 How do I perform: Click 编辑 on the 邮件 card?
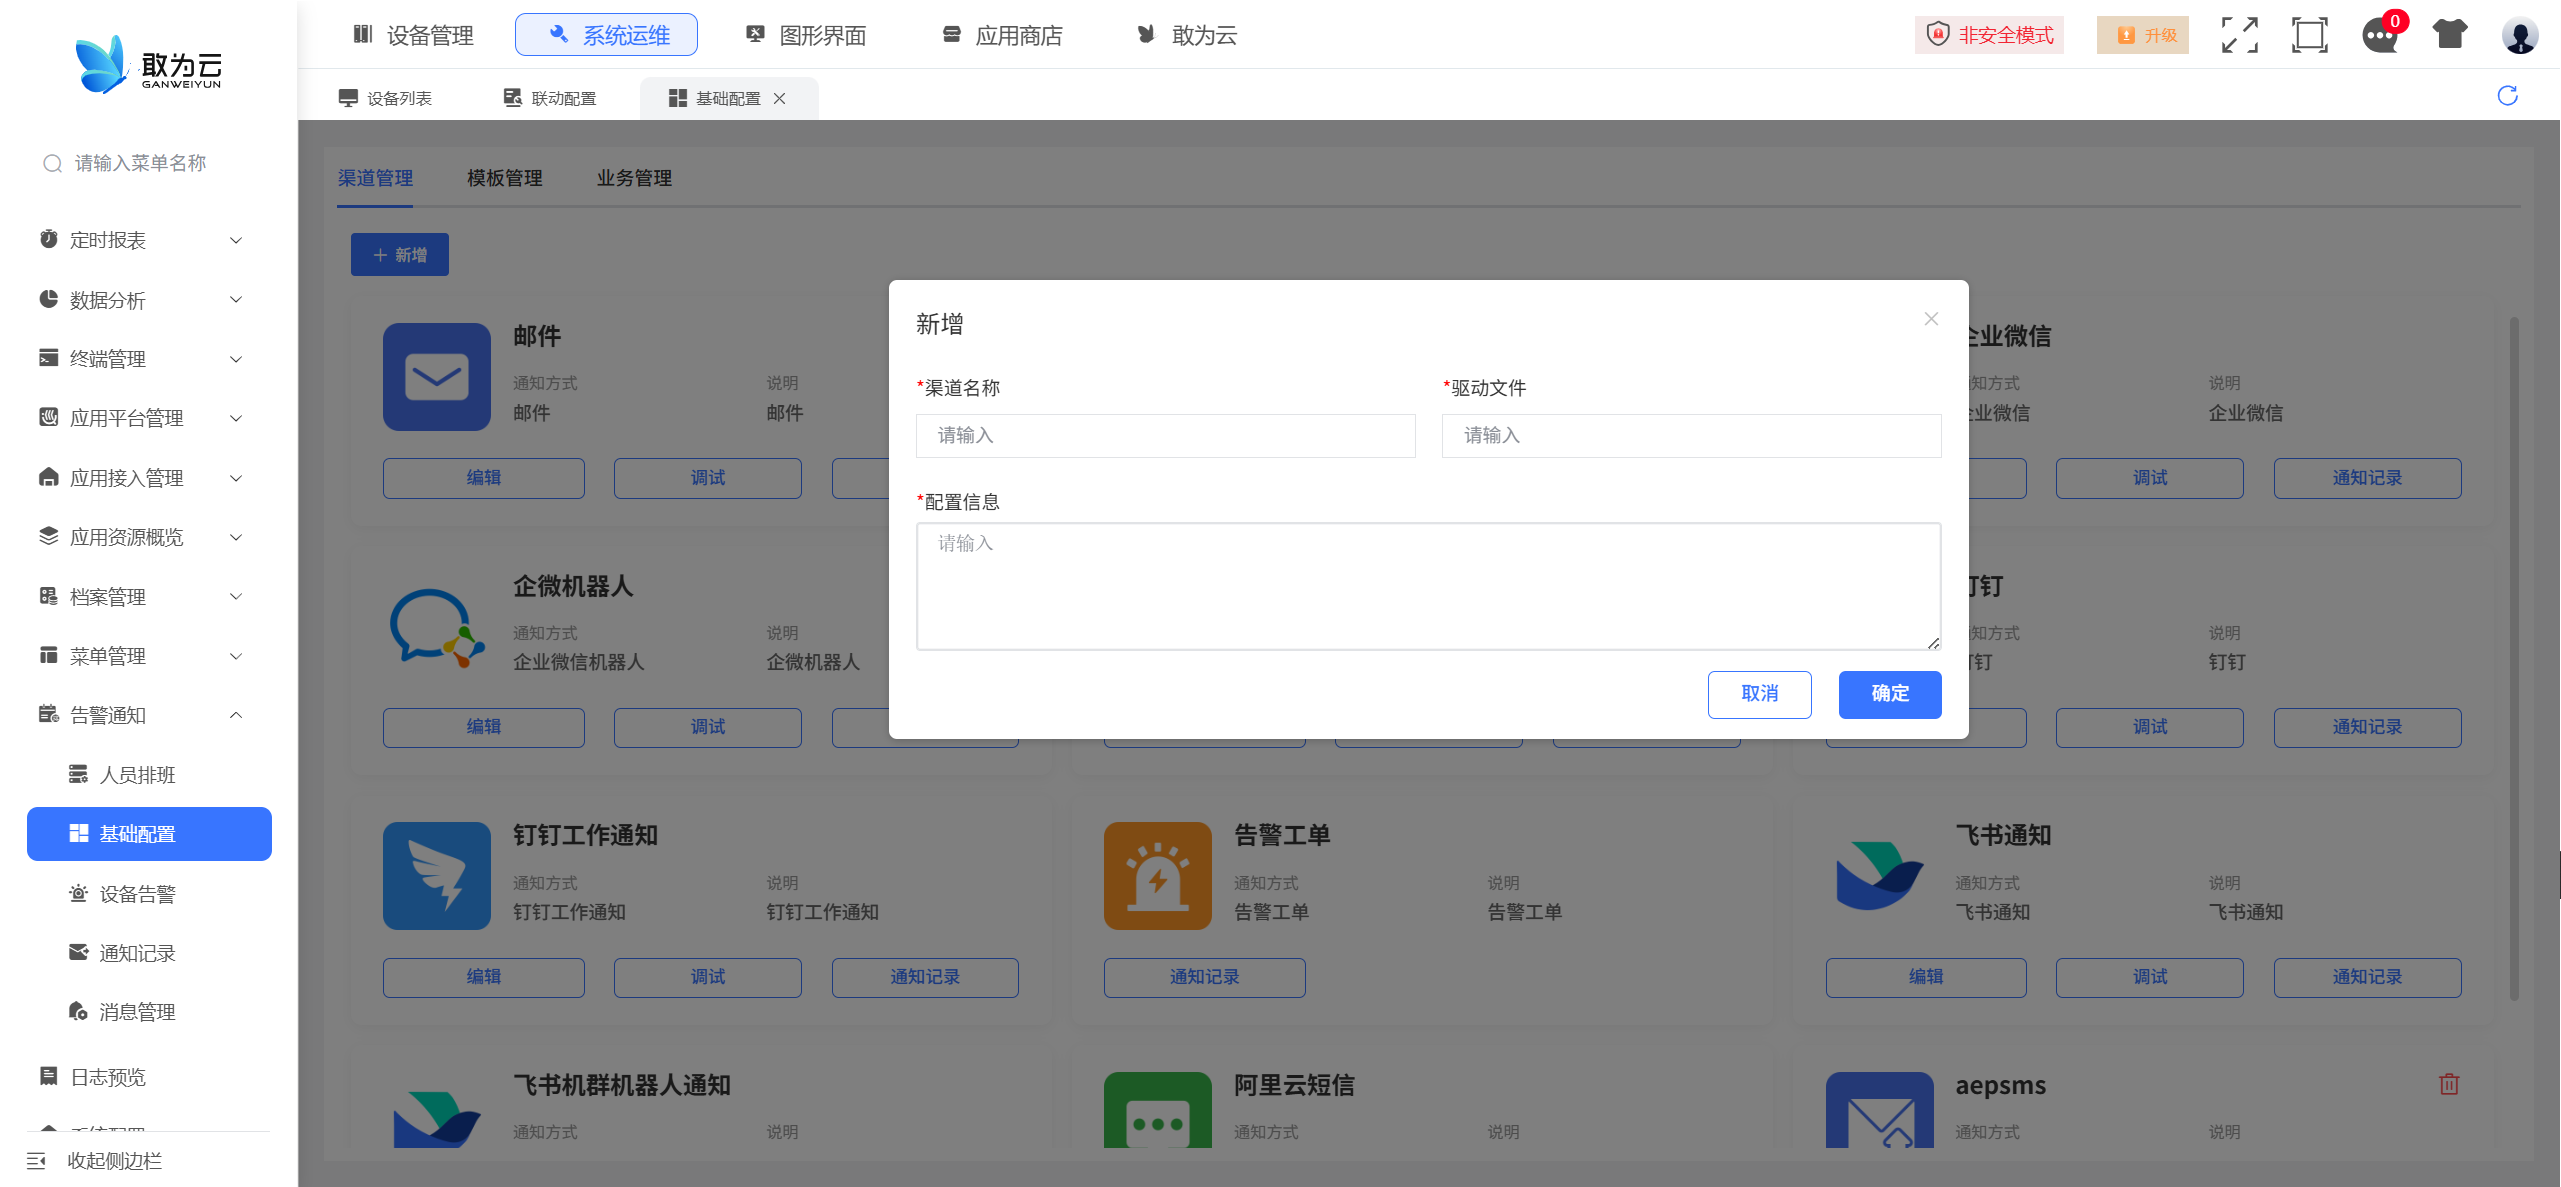(x=484, y=478)
